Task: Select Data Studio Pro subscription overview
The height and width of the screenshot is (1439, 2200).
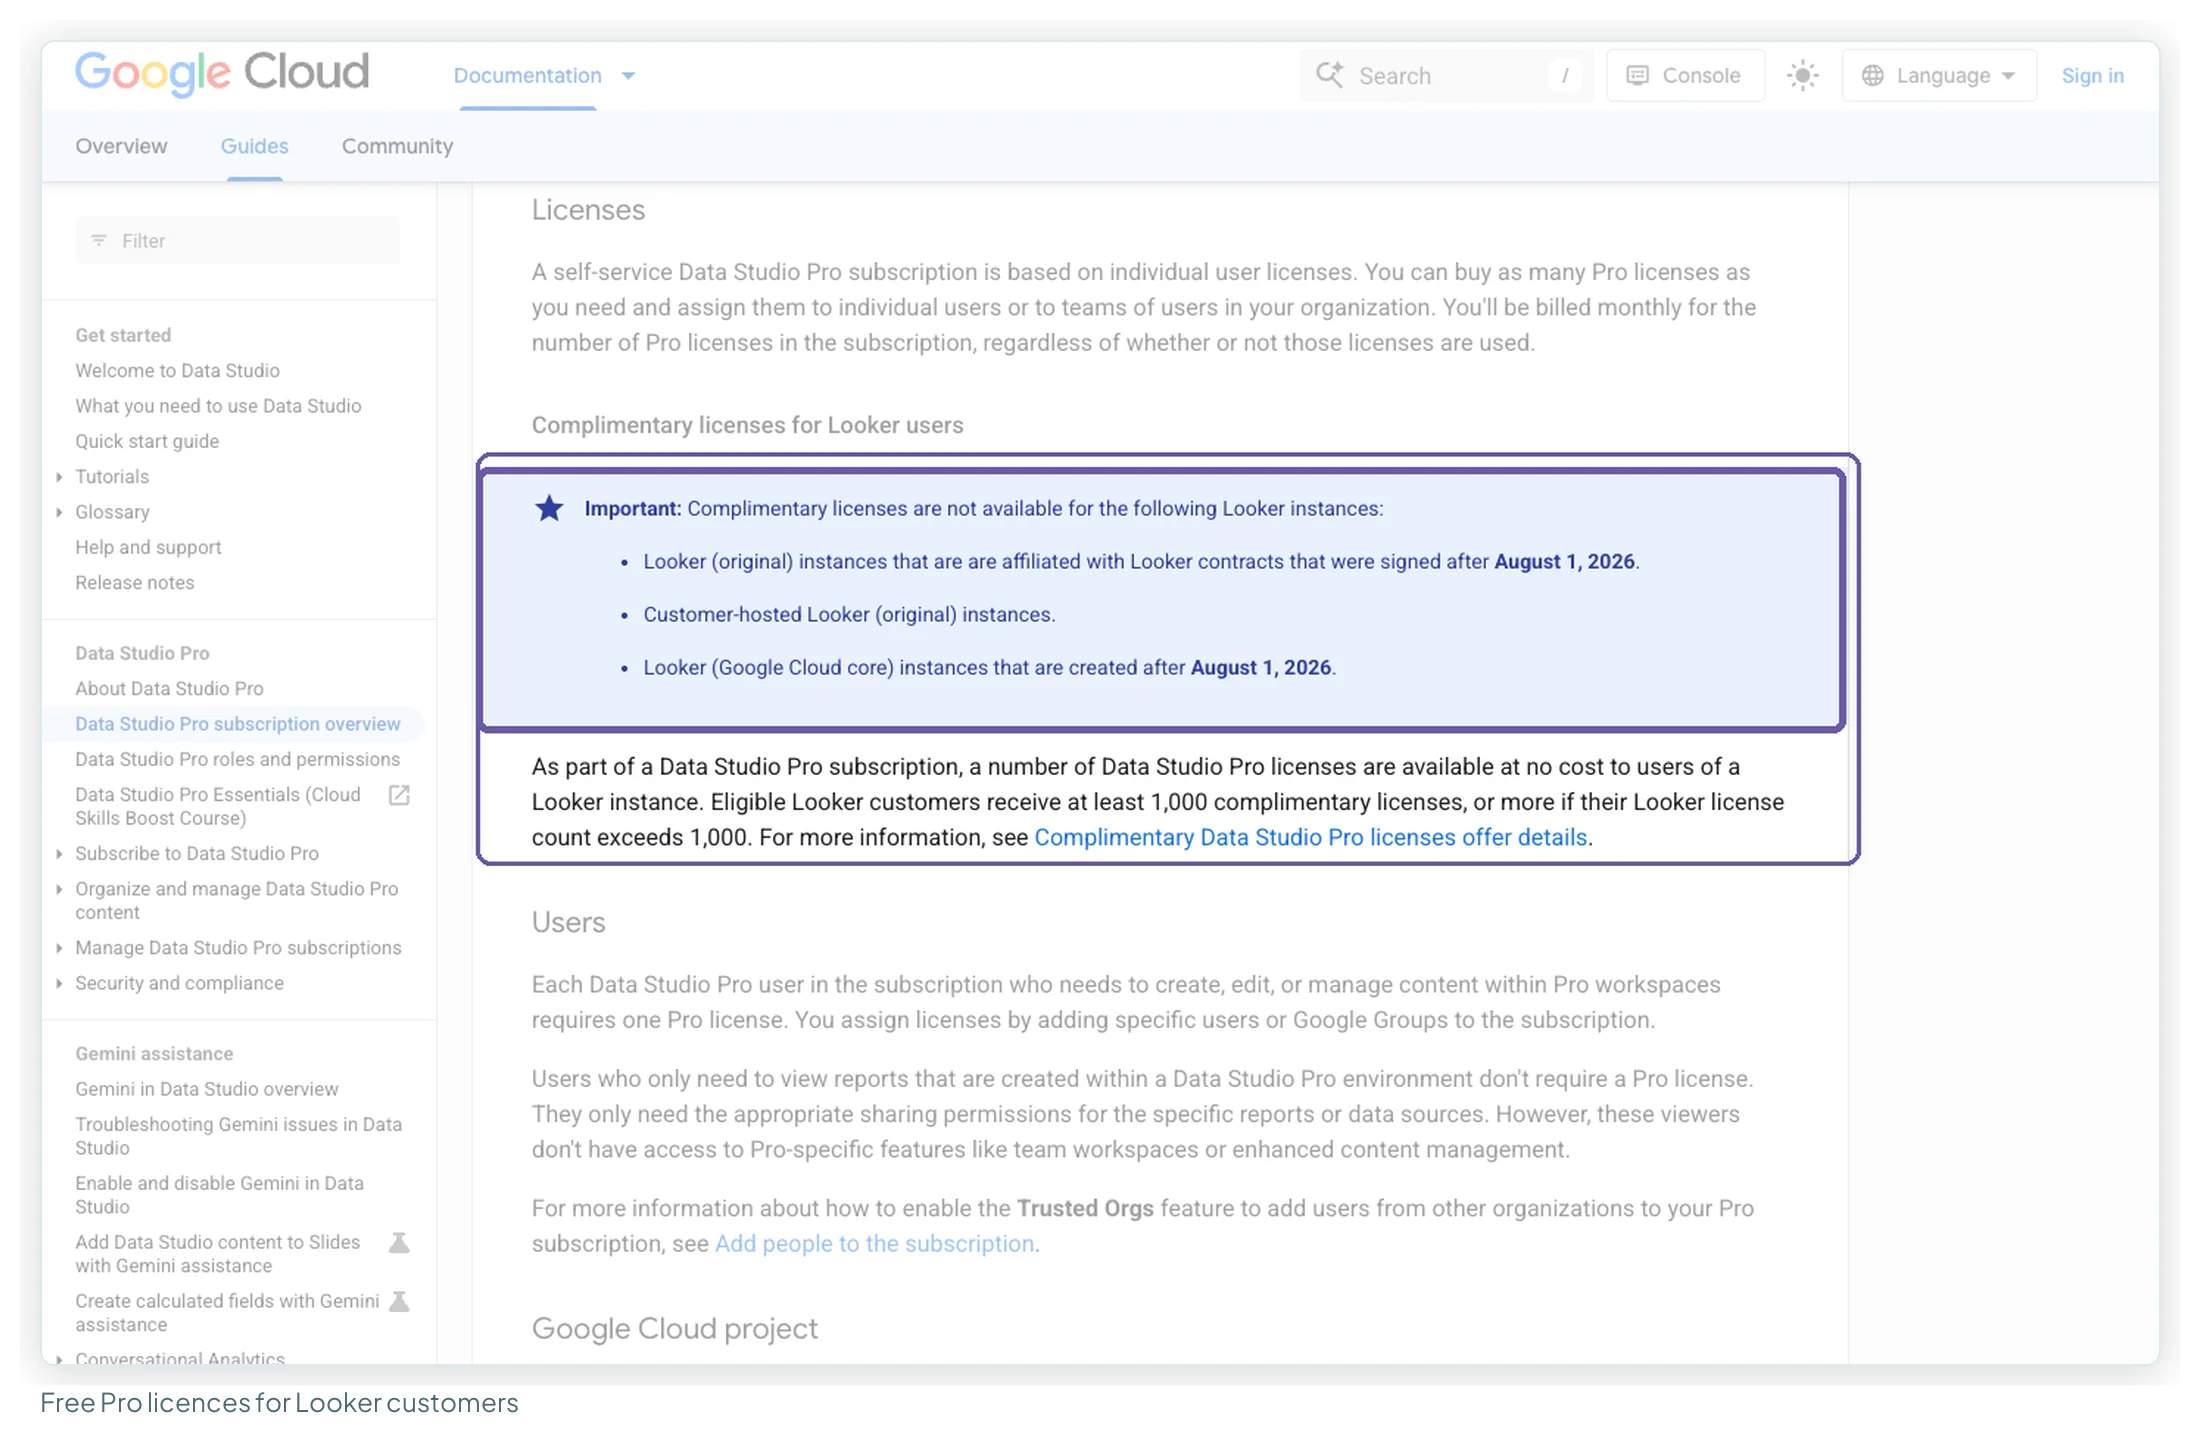Action: click(237, 724)
